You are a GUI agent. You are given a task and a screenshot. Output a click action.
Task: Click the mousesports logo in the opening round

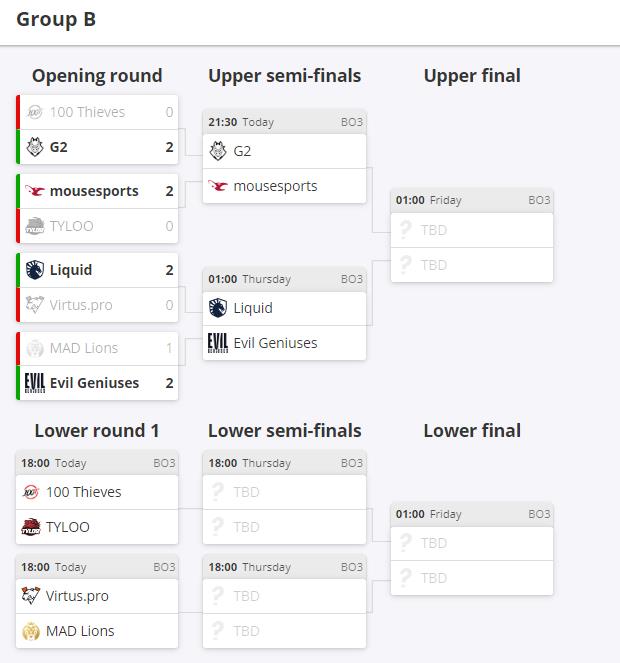point(35,191)
